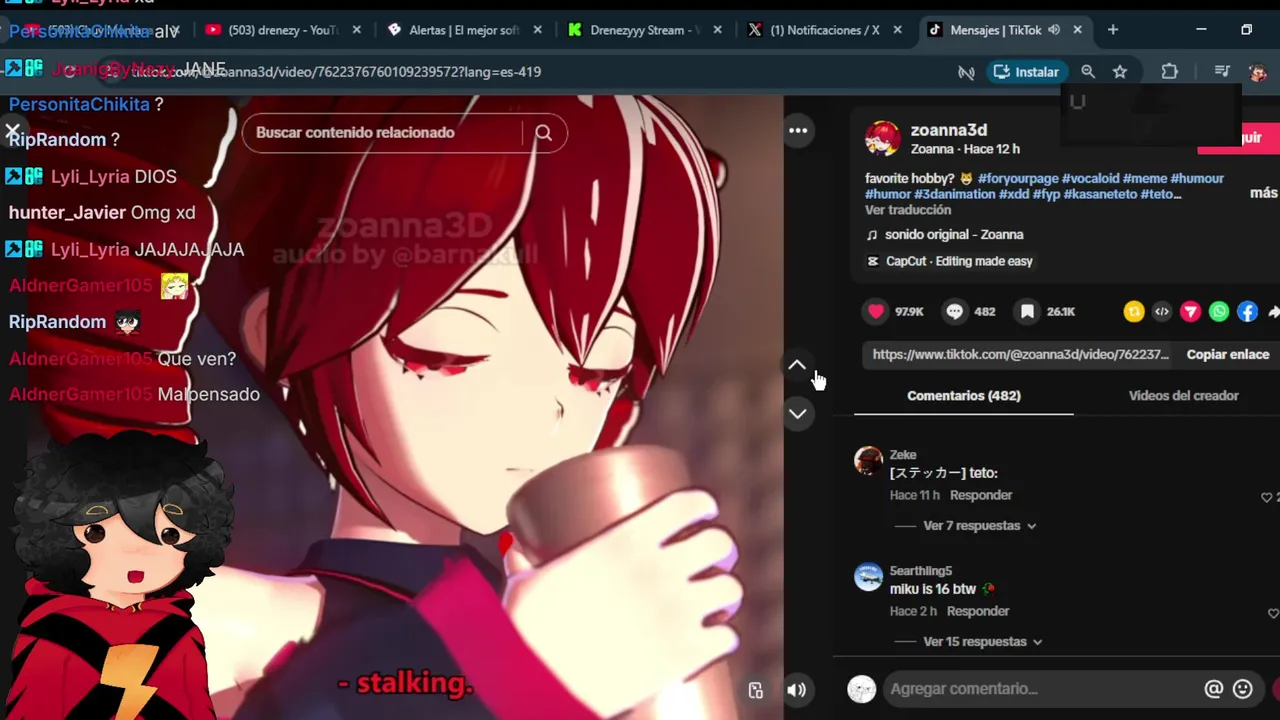Save the video with the bookmark icon
The width and height of the screenshot is (1280, 720).
[1027, 312]
